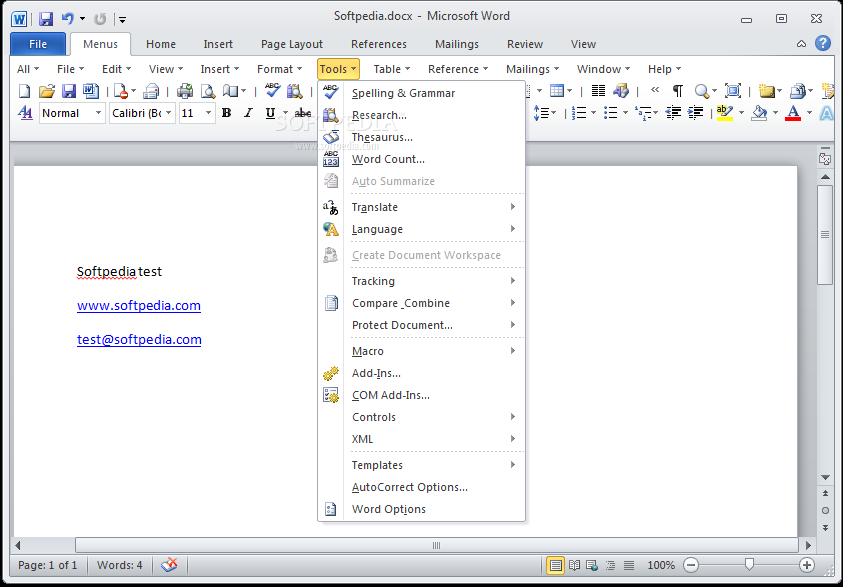Switch to the Review ribbon tab
The image size is (843, 587).
[x=525, y=44]
